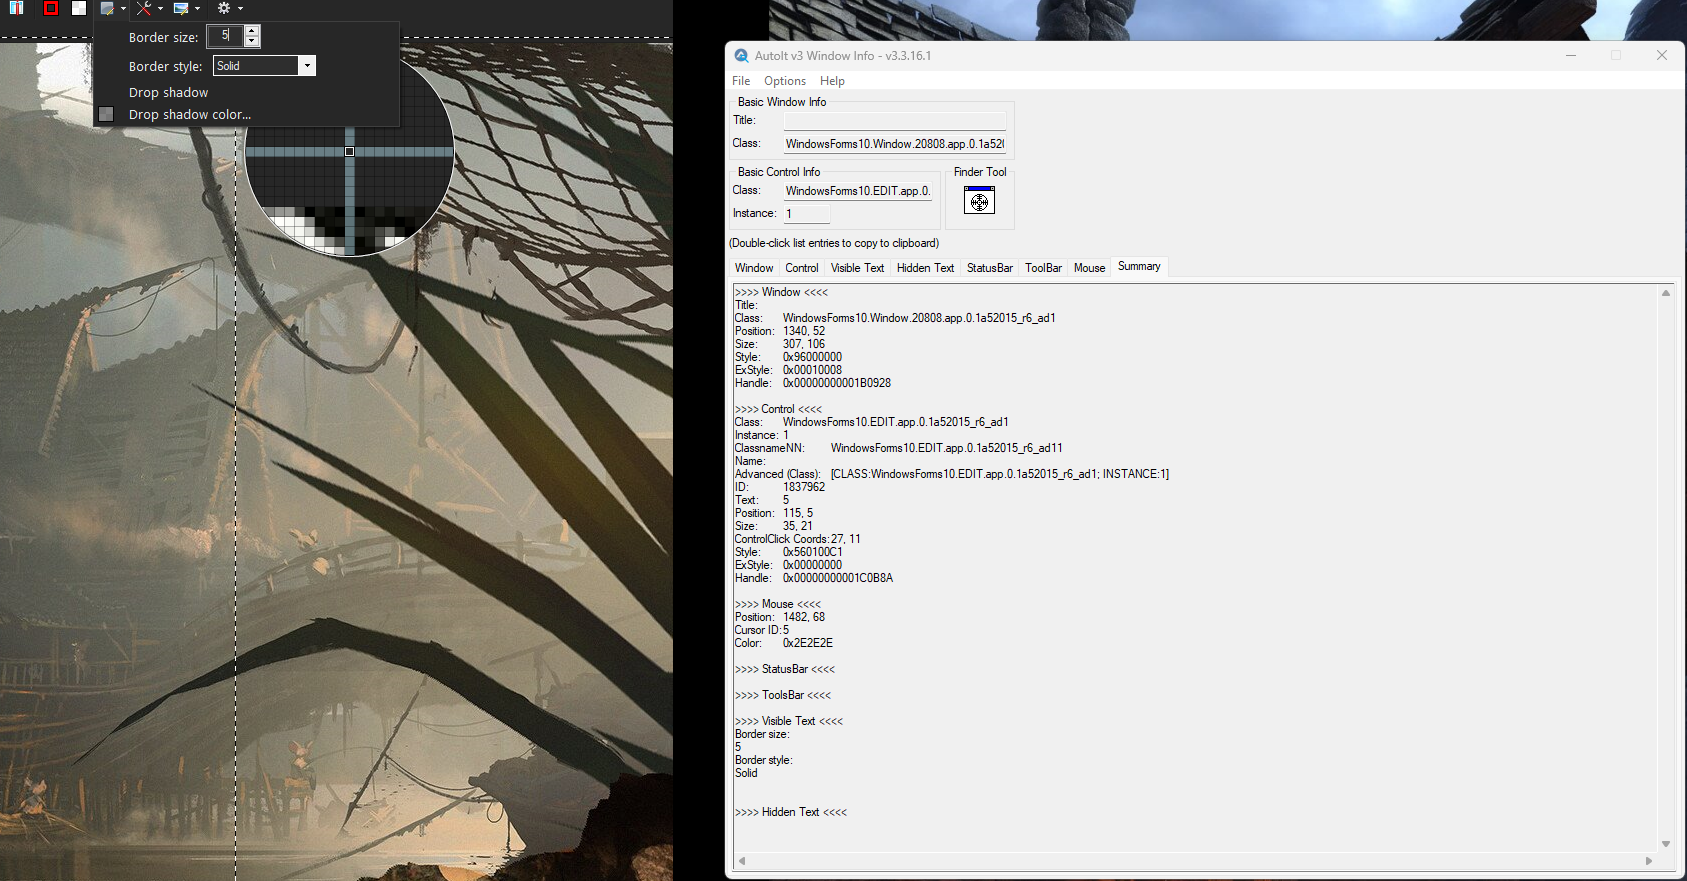
Task: Click the AutoIt icon in the title bar
Action: (x=741, y=56)
